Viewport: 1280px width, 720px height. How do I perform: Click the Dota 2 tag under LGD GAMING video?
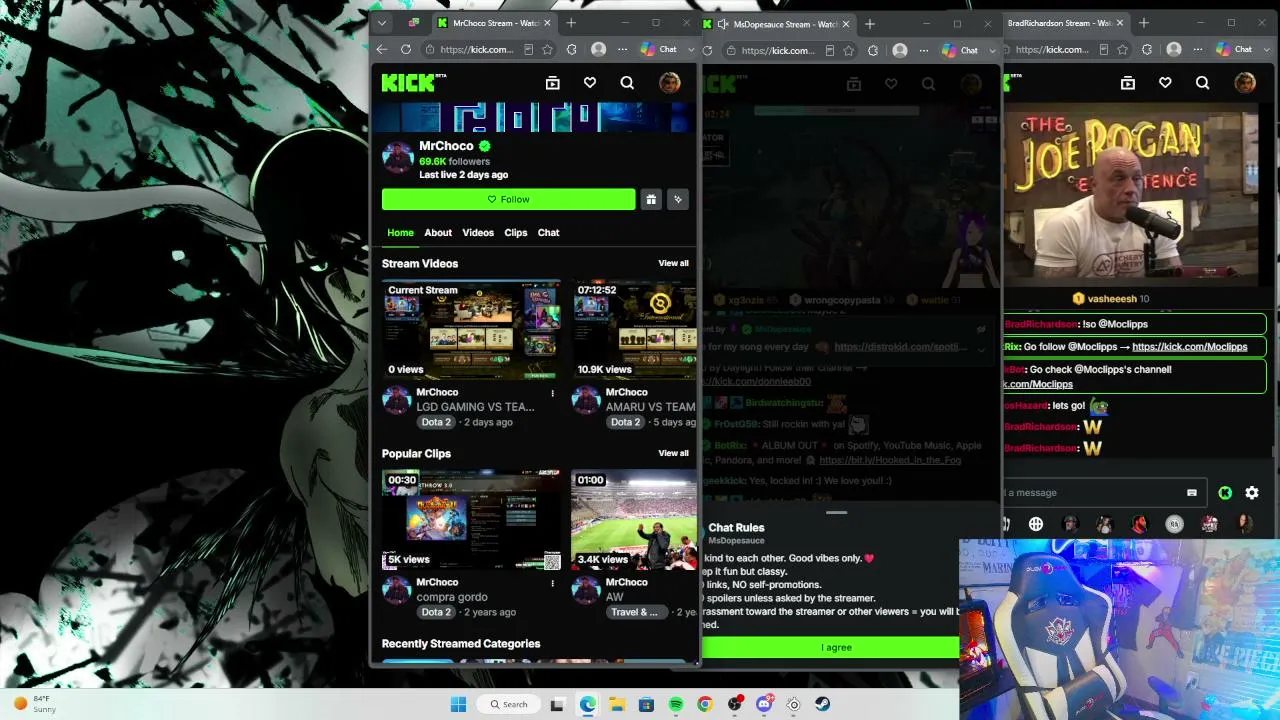(x=436, y=422)
